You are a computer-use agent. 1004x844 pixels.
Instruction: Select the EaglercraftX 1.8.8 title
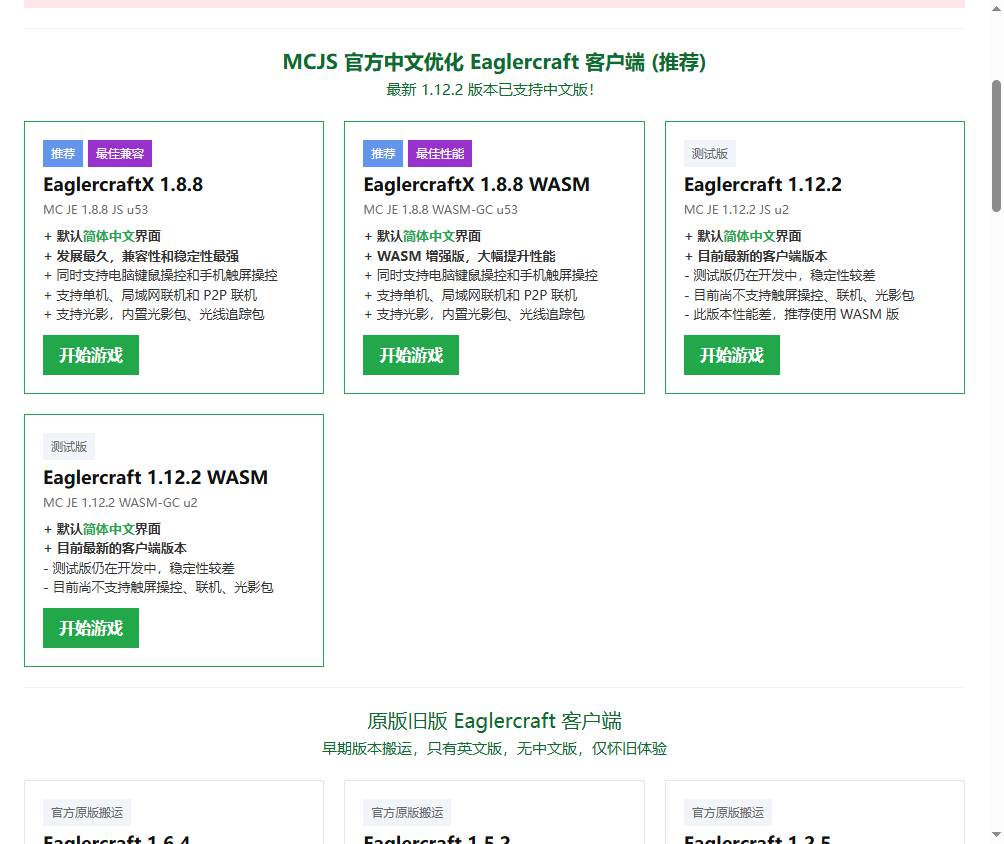pos(123,184)
